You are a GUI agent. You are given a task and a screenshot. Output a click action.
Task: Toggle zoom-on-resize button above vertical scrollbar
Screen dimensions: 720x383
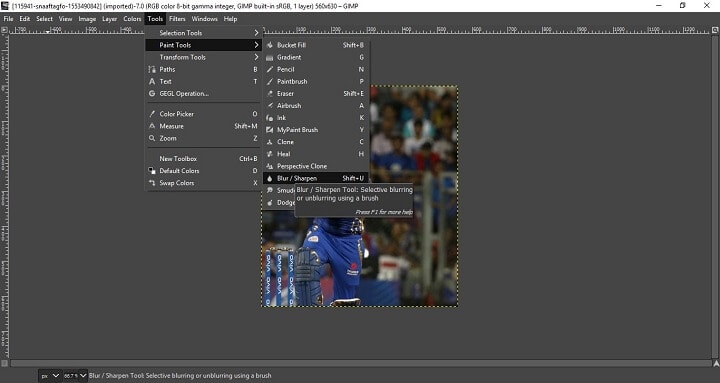pos(715,30)
